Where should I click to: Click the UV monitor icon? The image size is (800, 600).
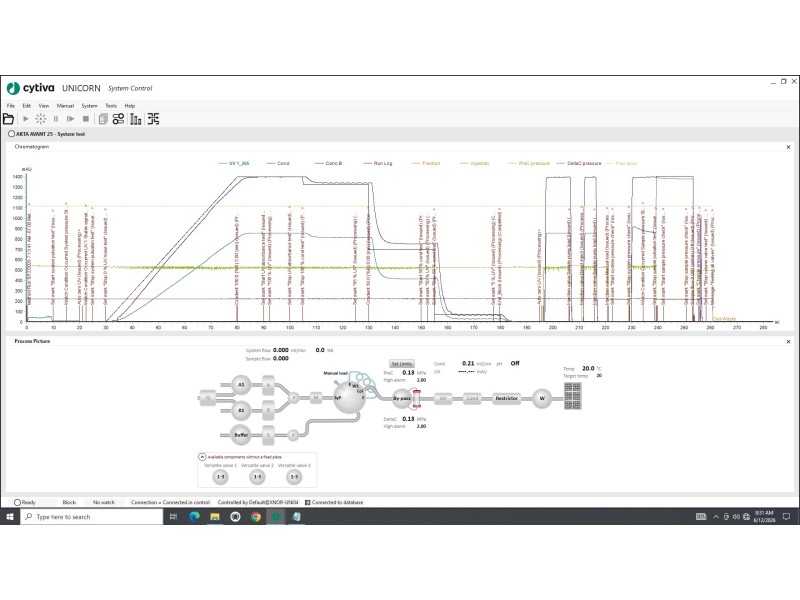[x=443, y=398]
